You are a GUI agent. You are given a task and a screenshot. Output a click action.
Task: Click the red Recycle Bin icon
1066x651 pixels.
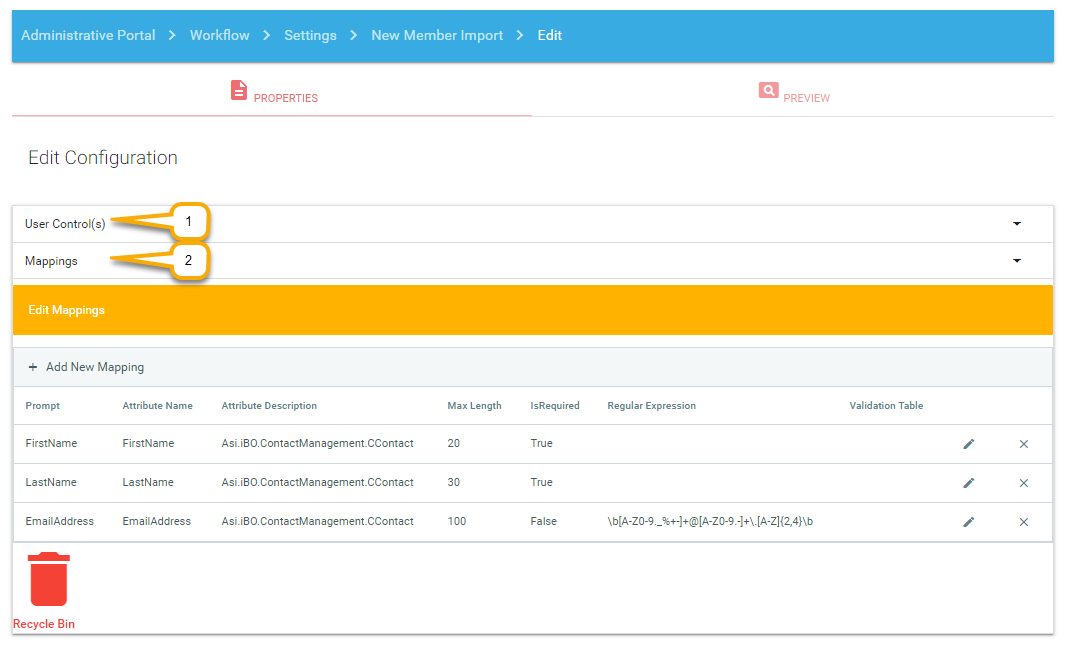tap(48, 580)
